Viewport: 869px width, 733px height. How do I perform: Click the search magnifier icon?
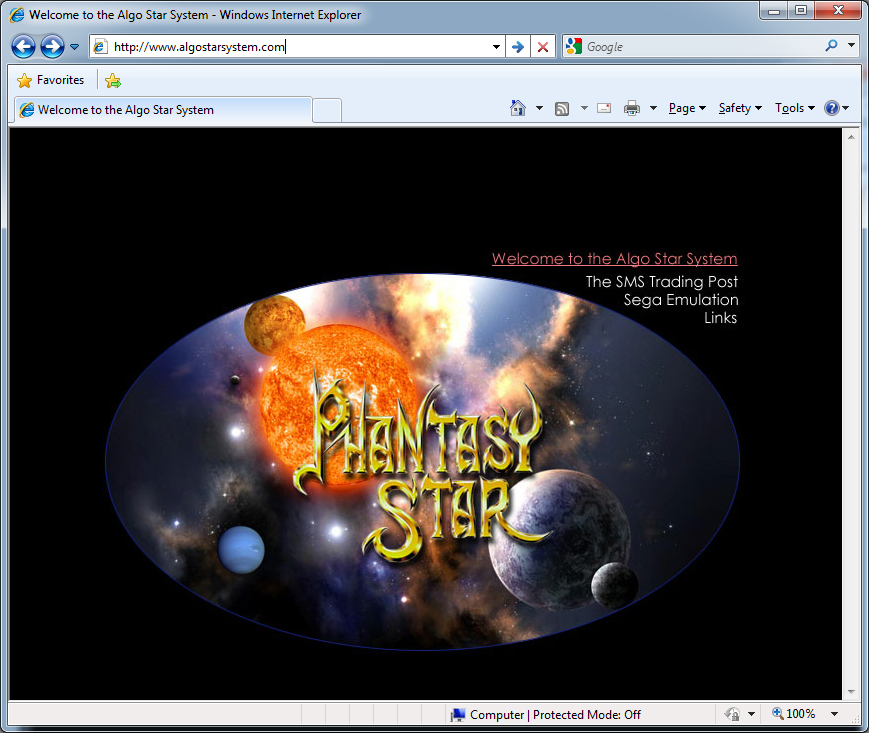[831, 46]
